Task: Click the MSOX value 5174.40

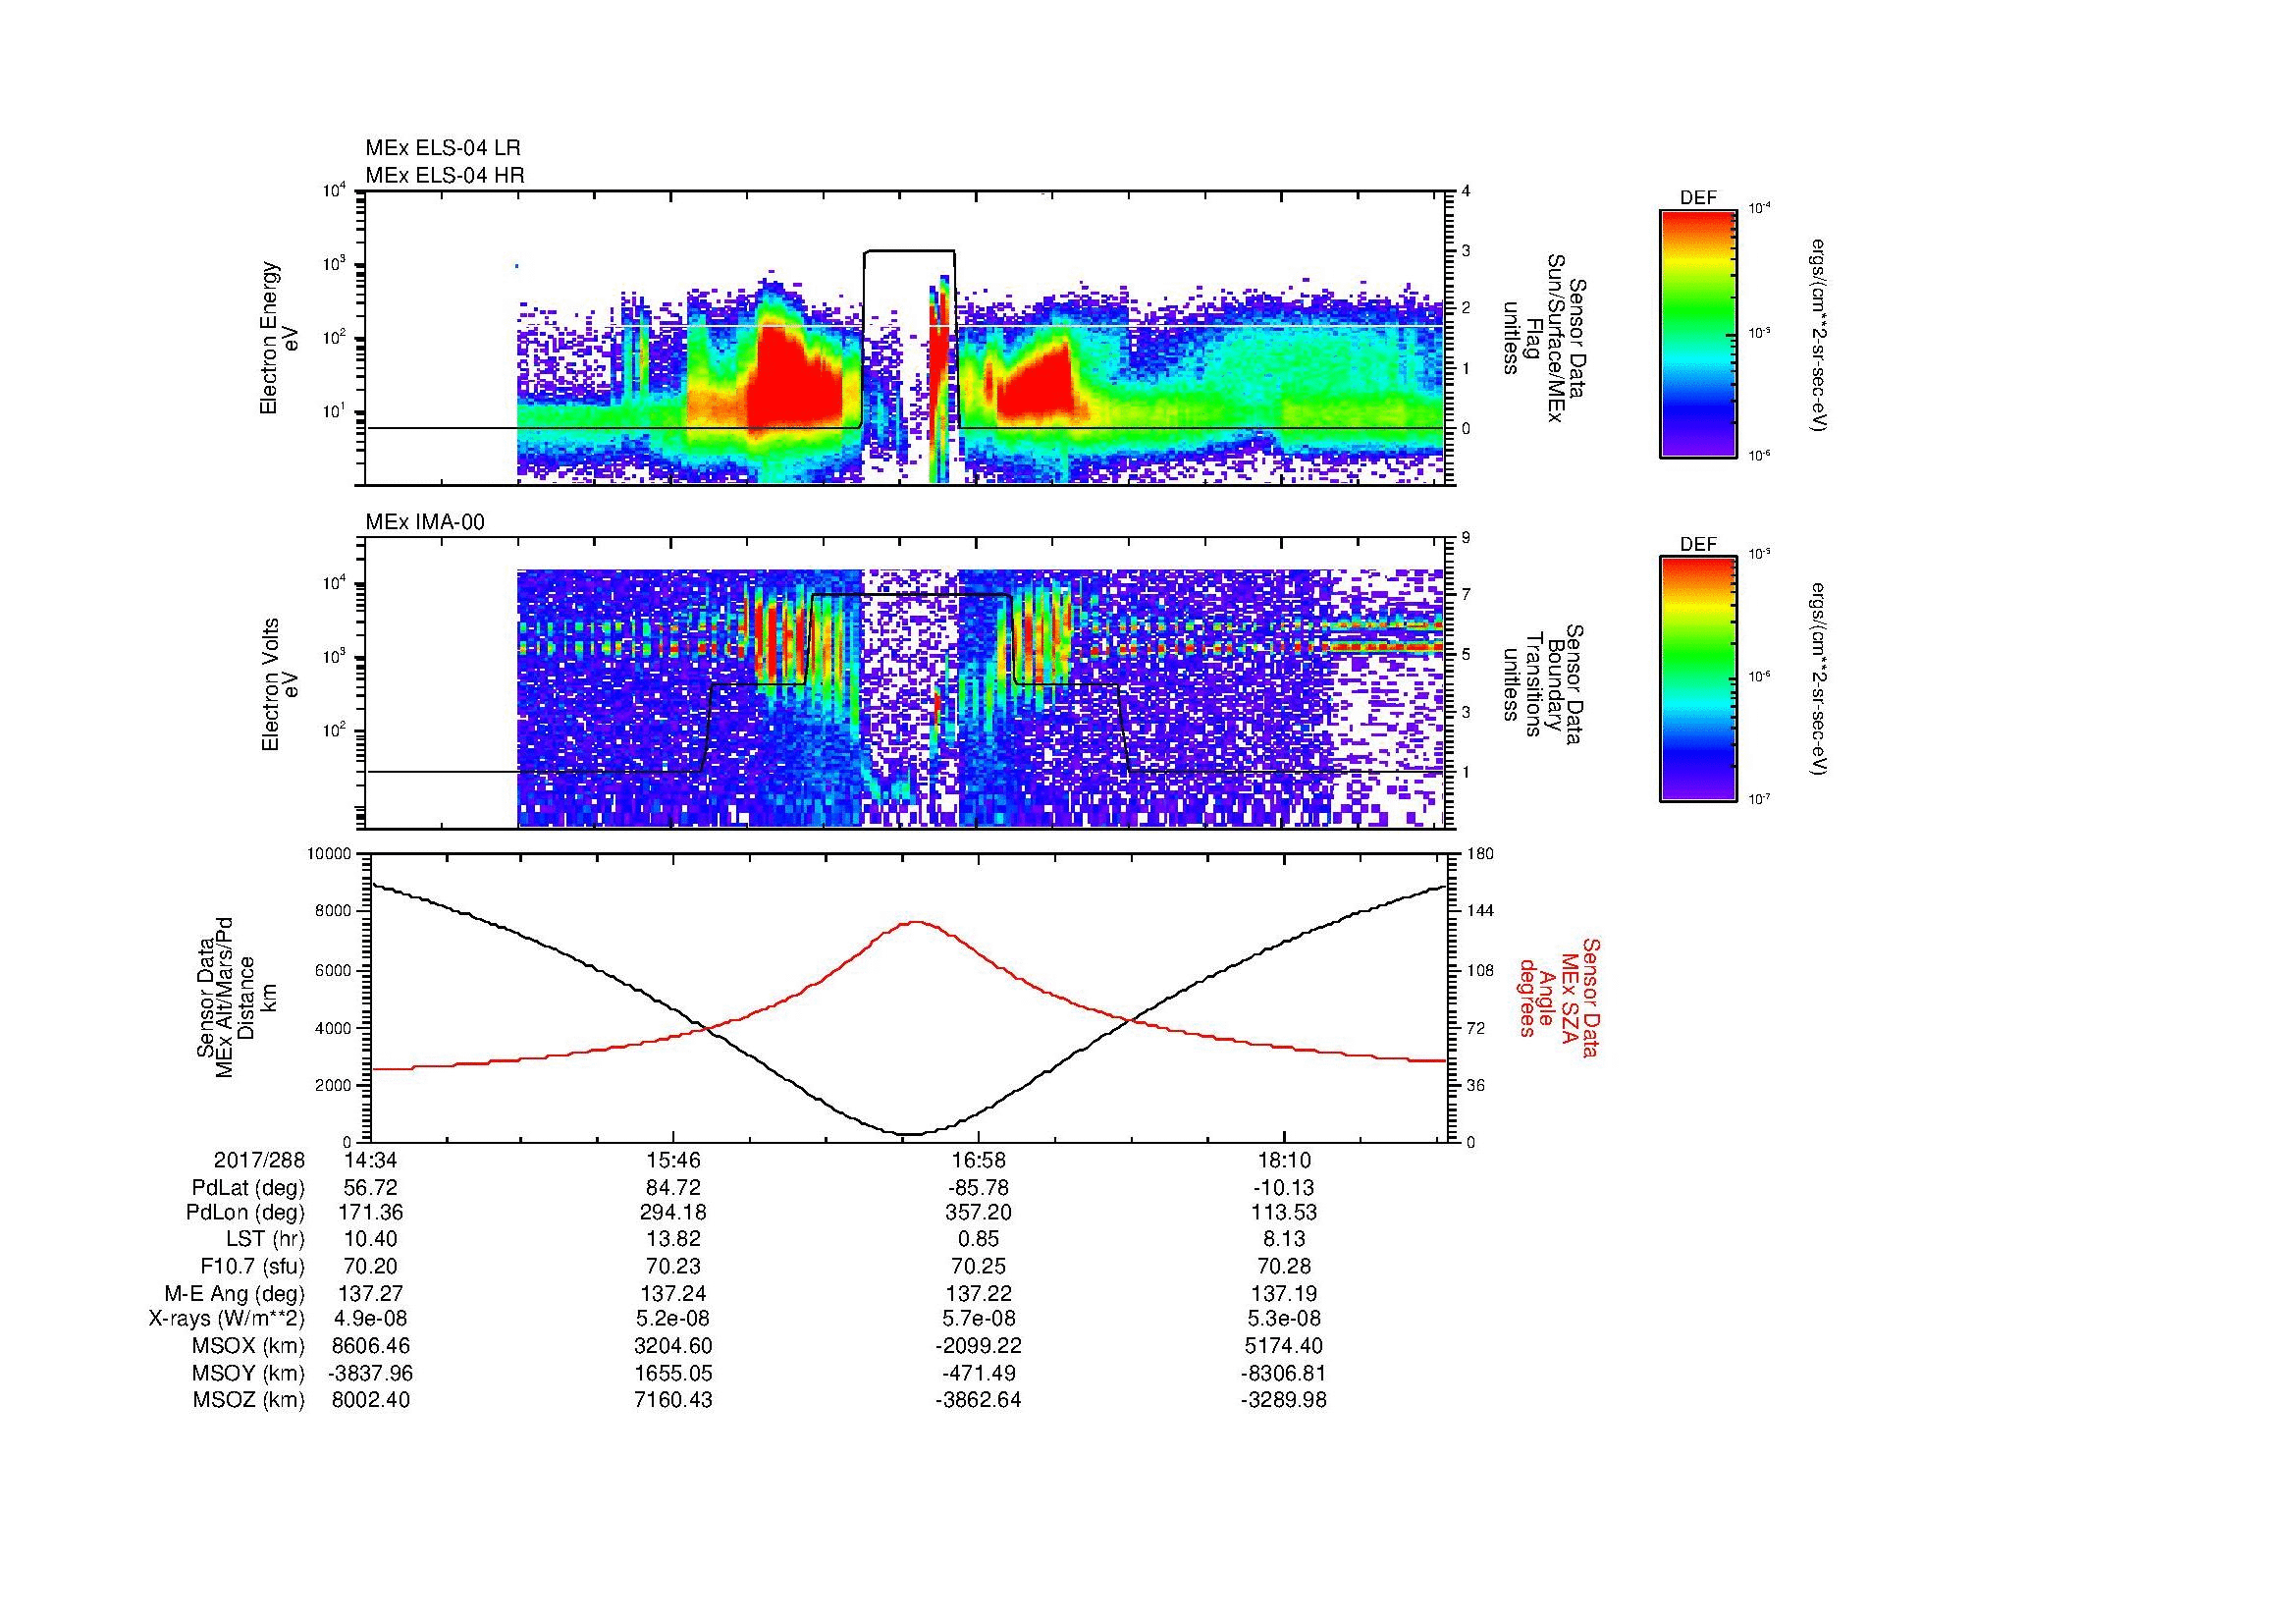Action: pyautogui.click(x=1284, y=1346)
